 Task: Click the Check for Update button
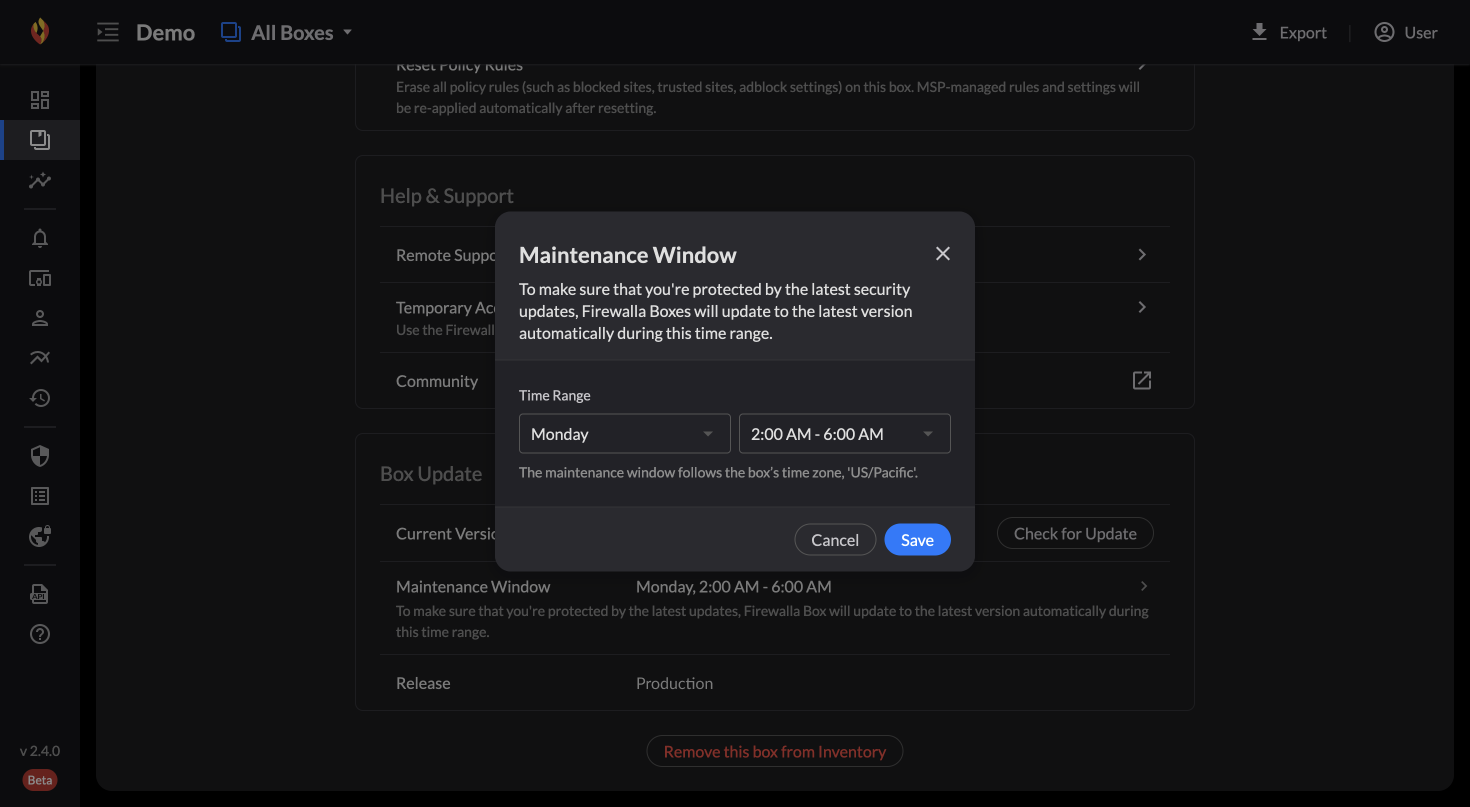click(x=1075, y=533)
